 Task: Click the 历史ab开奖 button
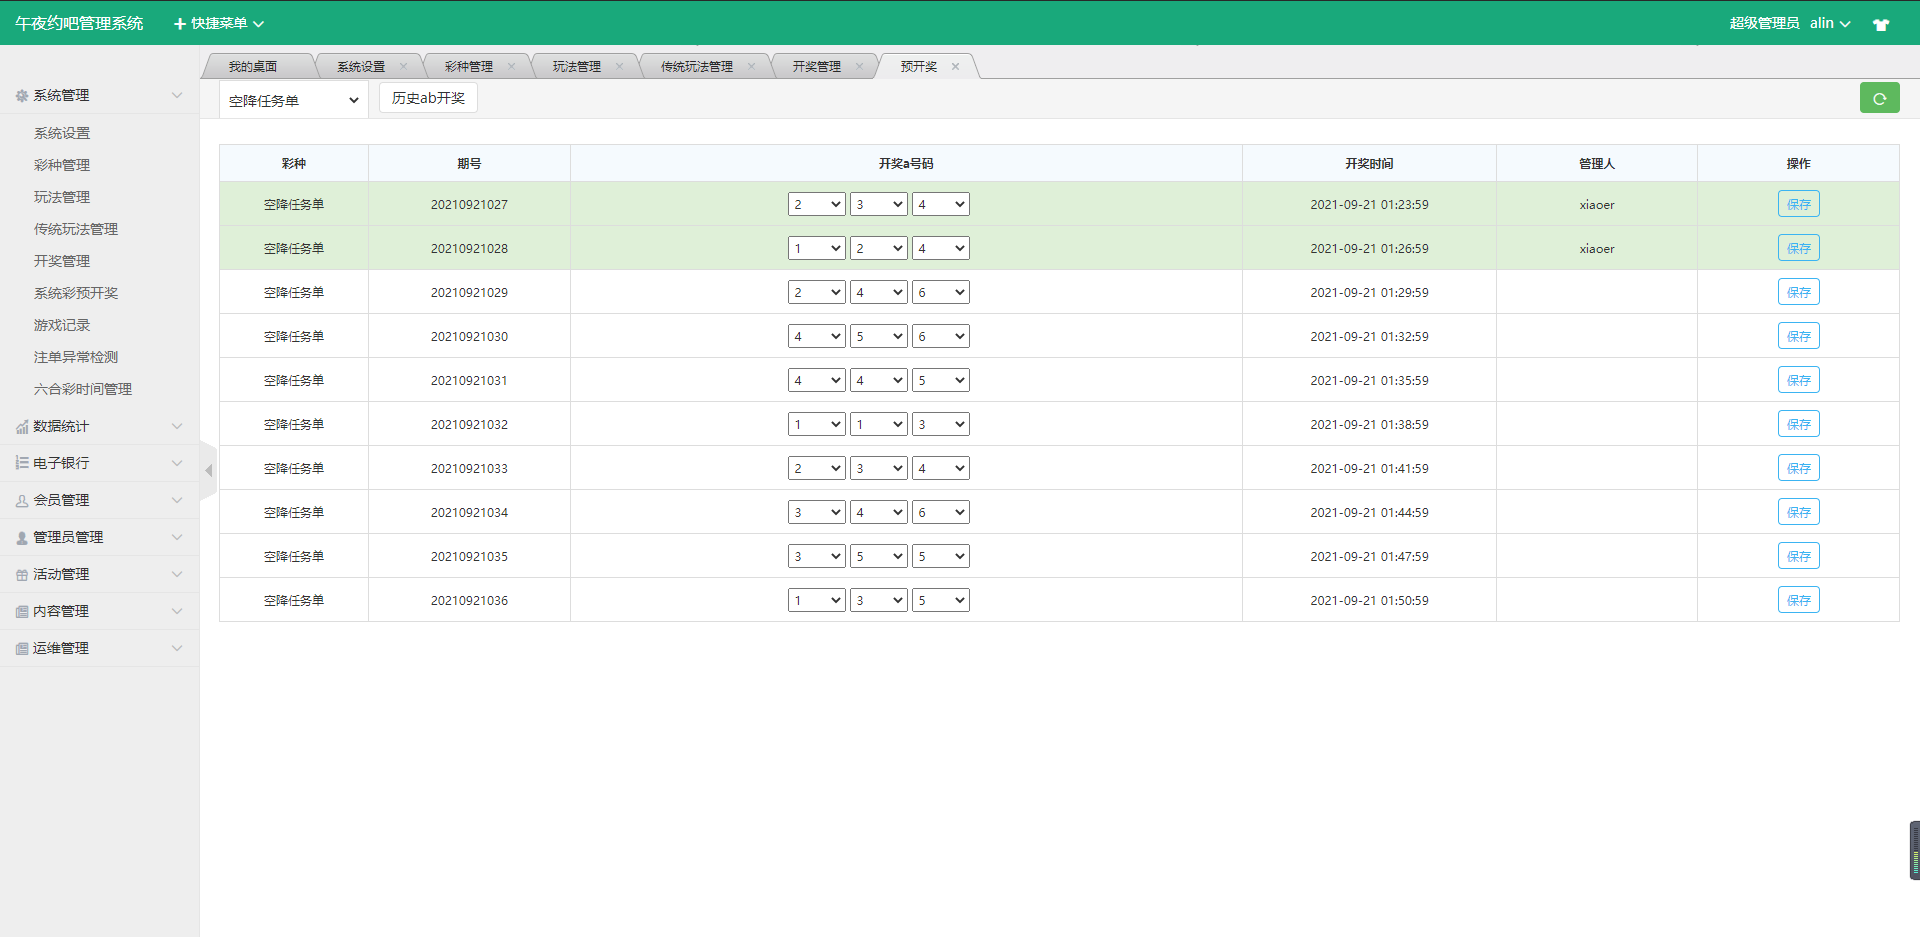tap(428, 98)
